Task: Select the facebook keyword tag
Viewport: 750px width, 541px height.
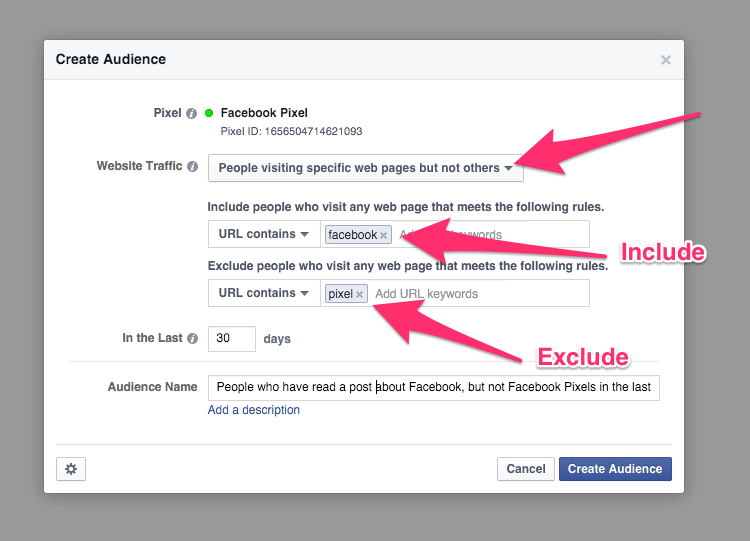Action: point(352,235)
